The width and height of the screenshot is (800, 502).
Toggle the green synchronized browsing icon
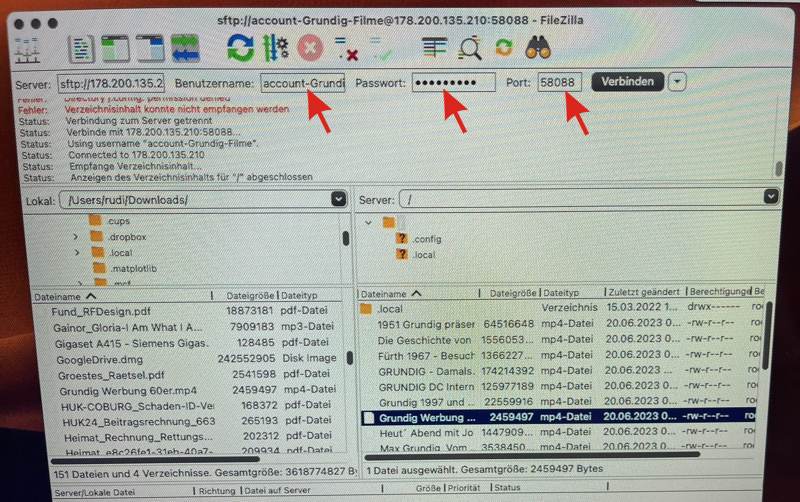point(504,47)
